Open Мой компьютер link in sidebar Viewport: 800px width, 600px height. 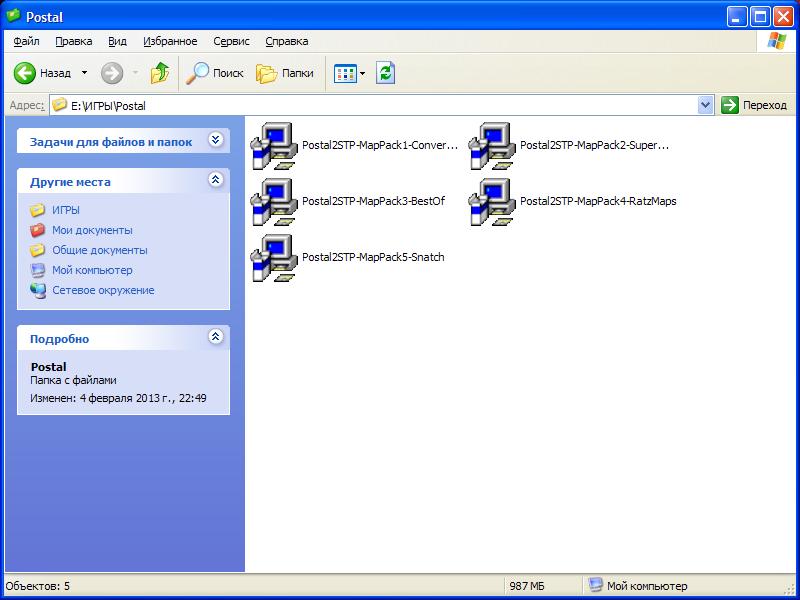[x=92, y=270]
